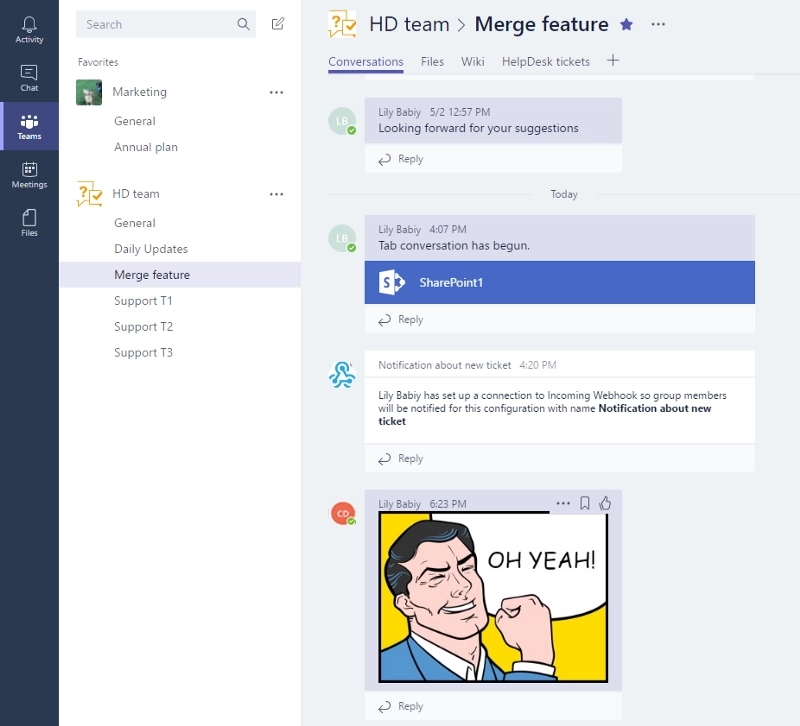Start a new chat with compose icon
The height and width of the screenshot is (726, 800).
pyautogui.click(x=278, y=24)
